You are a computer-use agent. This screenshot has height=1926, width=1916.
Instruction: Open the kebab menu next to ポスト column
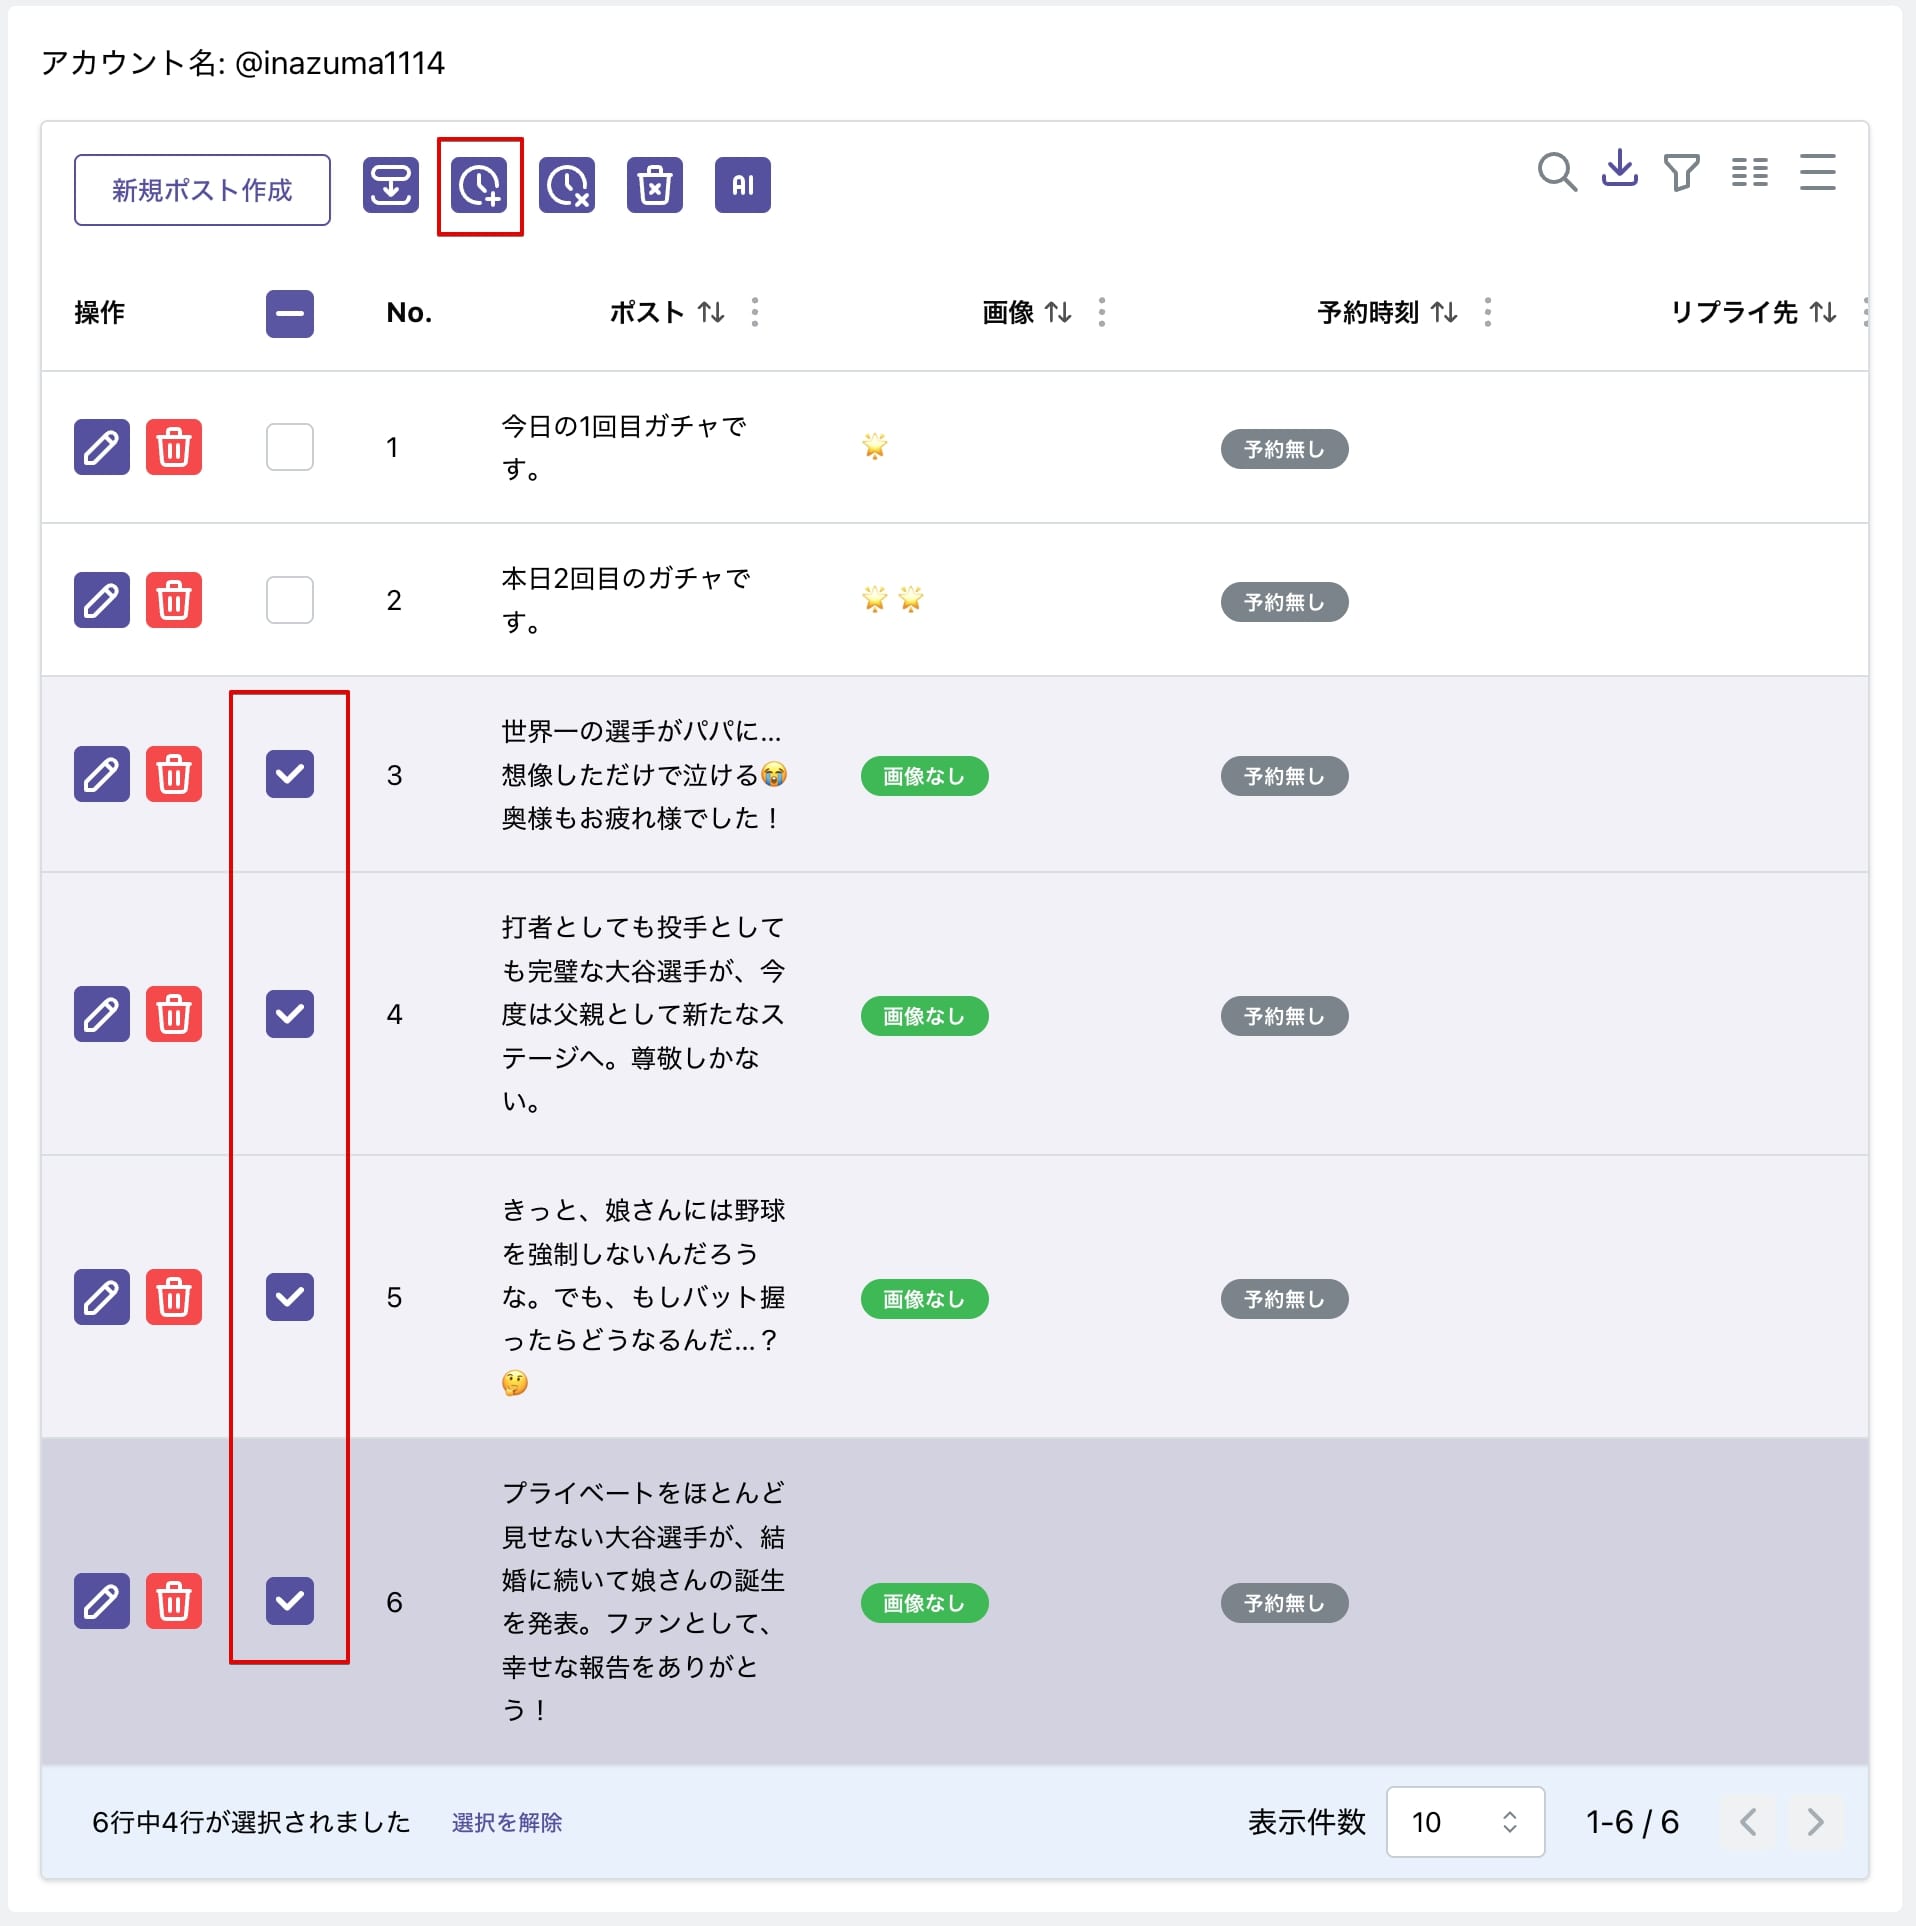pyautogui.click(x=756, y=313)
